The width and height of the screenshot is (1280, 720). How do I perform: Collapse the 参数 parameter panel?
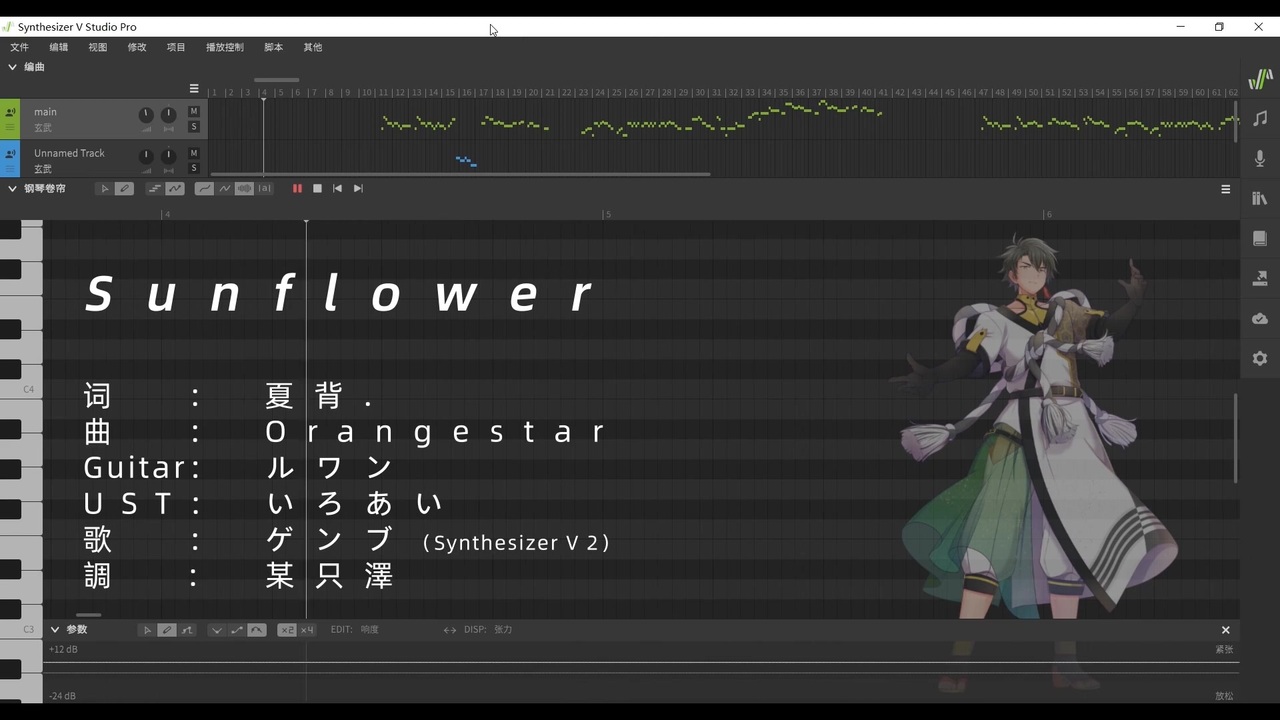[x=55, y=630]
